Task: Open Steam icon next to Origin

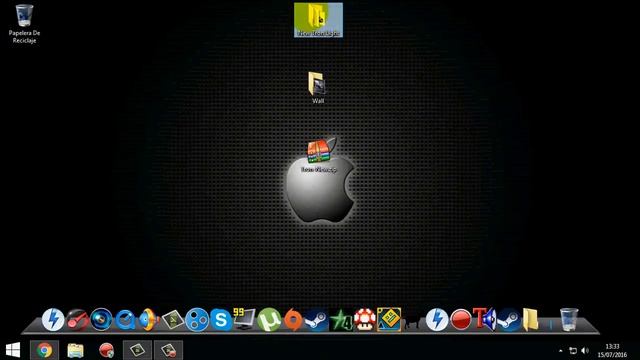Action: [316, 320]
